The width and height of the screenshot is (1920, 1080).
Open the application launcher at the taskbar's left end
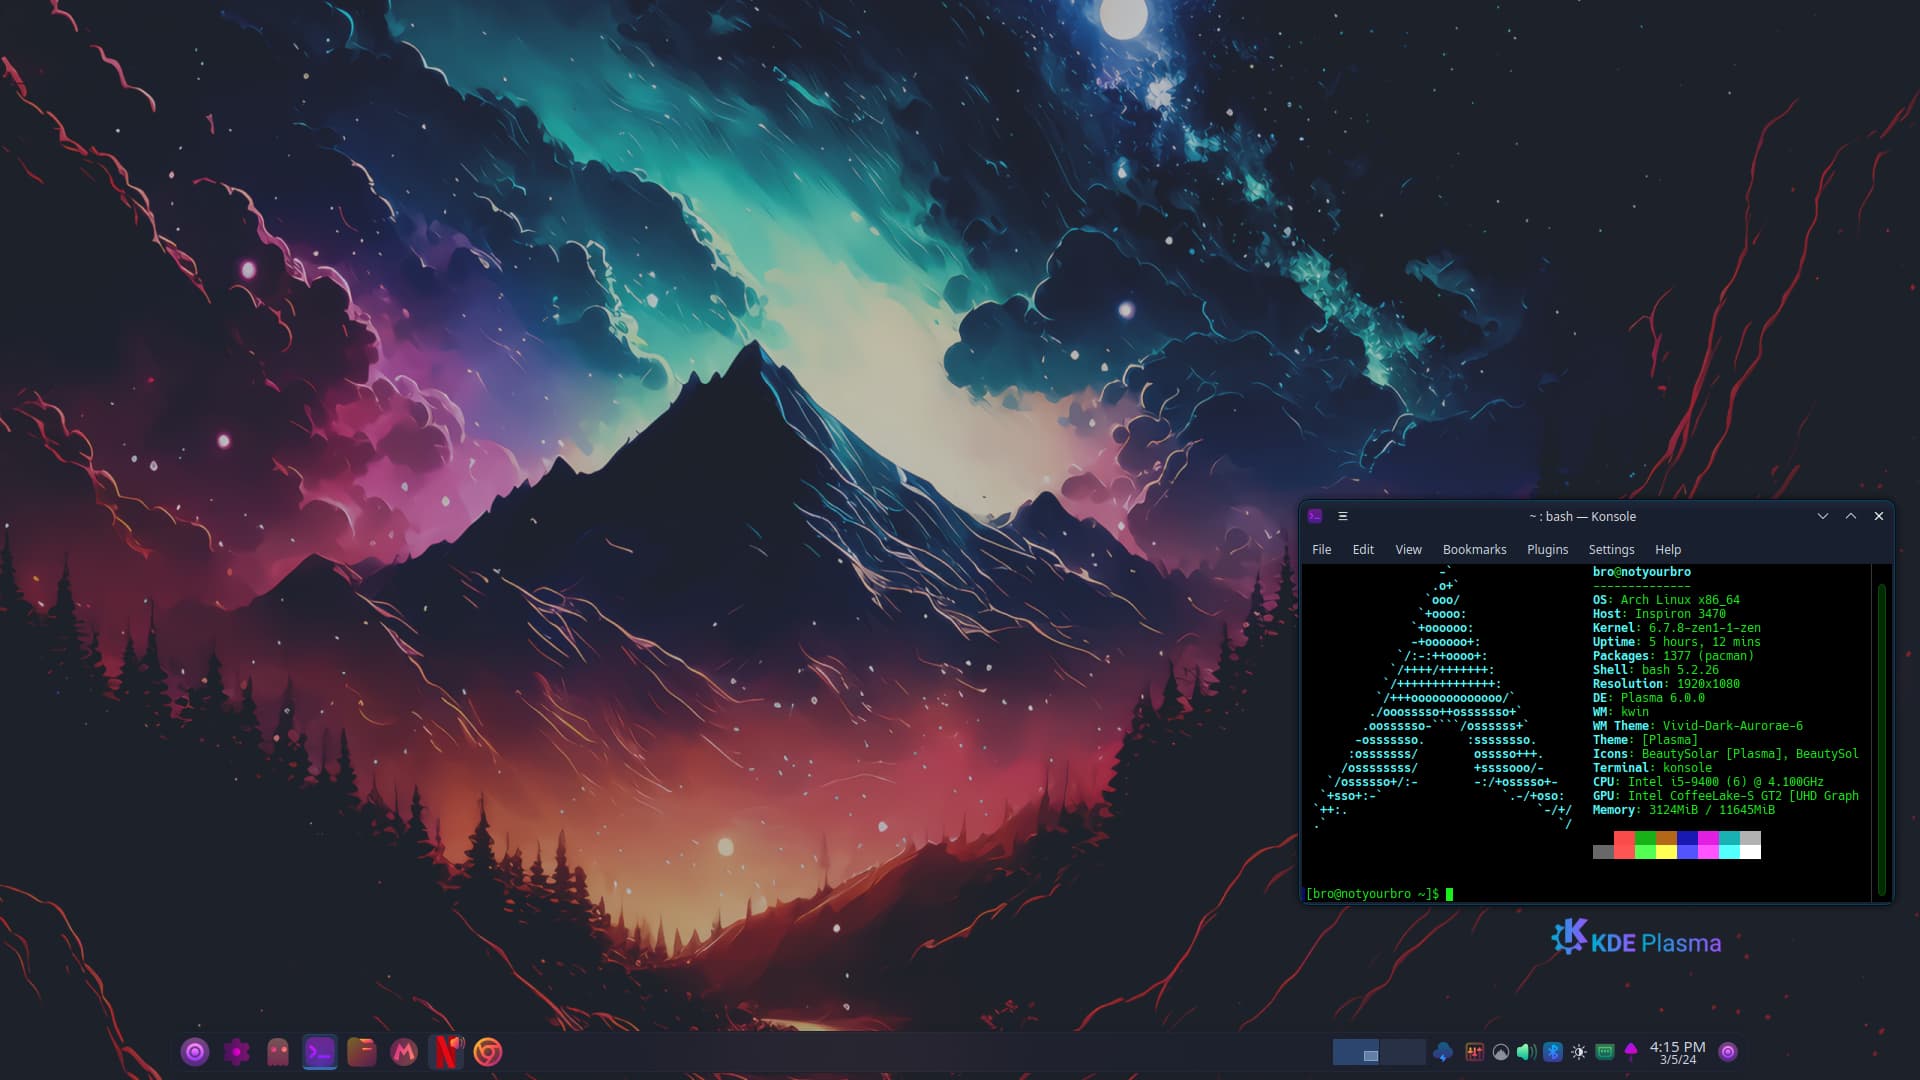195,1051
